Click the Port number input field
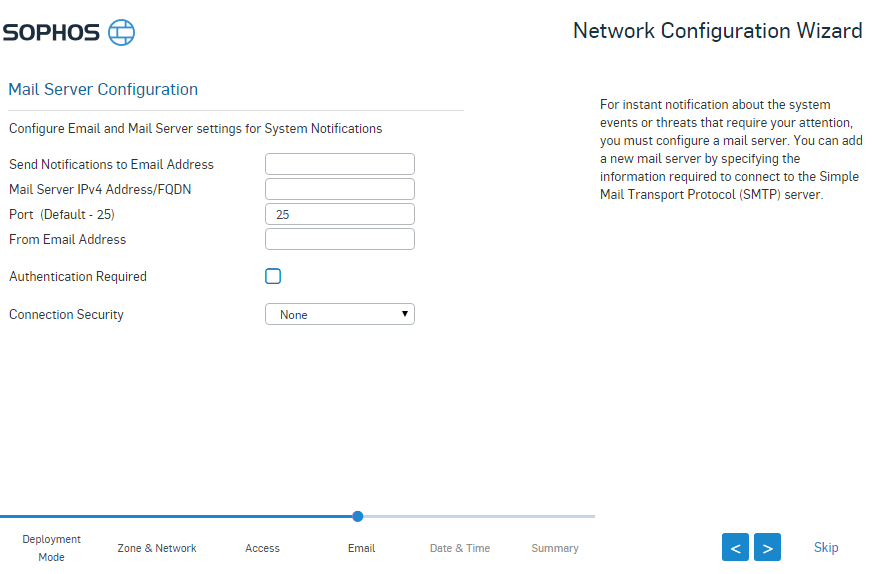The image size is (873, 574). [x=340, y=214]
